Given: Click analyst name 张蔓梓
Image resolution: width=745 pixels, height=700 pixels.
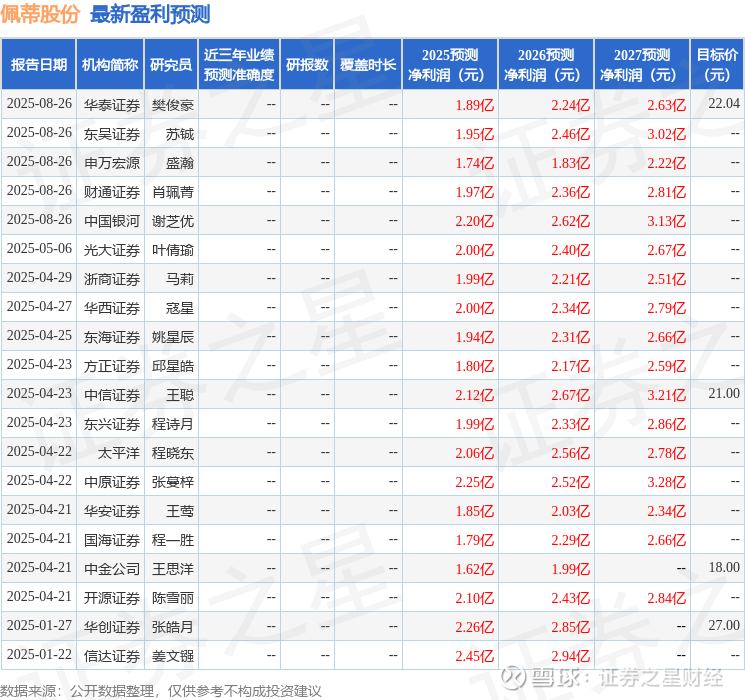Looking at the screenshot, I should point(173,482).
